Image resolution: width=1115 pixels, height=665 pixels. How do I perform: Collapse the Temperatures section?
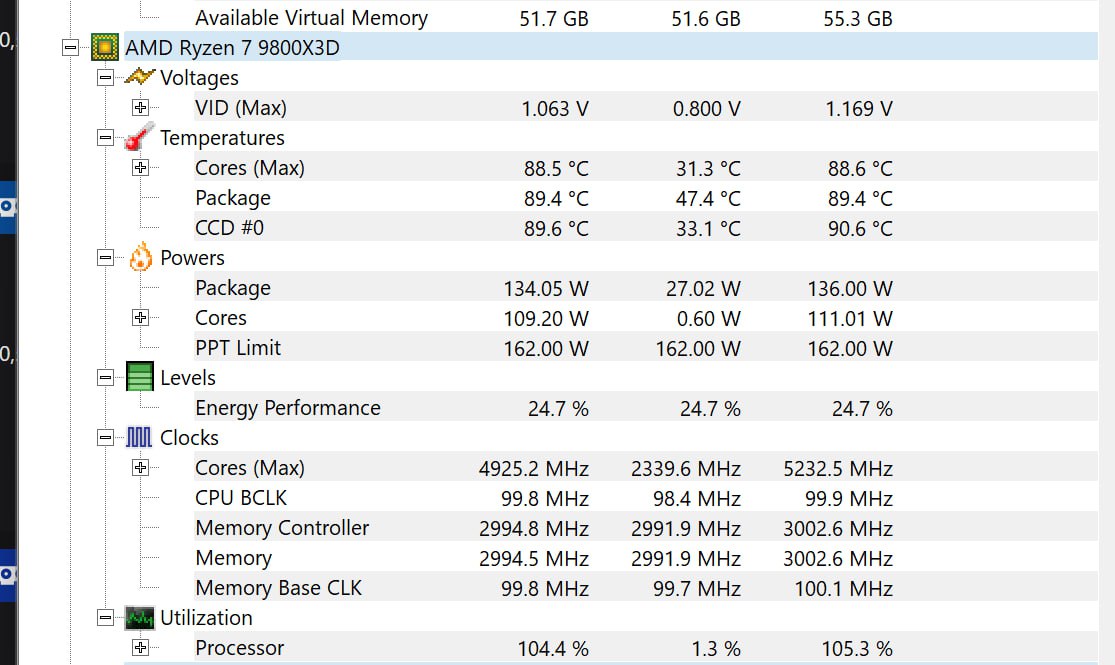click(x=105, y=137)
